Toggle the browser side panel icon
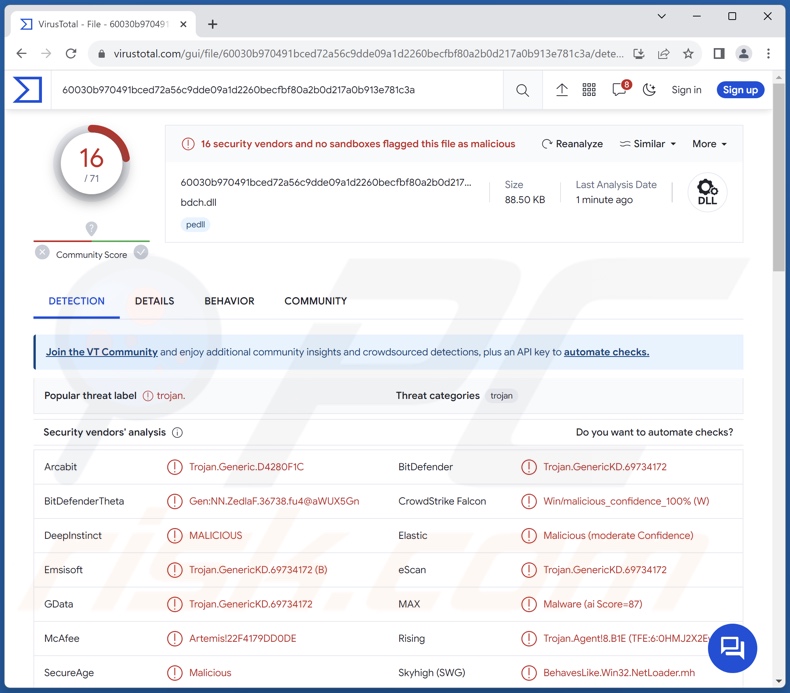The width and height of the screenshot is (790, 693). [719, 53]
